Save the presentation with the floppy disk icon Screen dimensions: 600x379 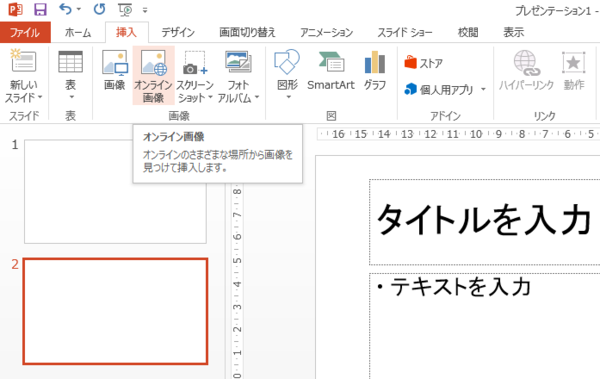point(40,9)
